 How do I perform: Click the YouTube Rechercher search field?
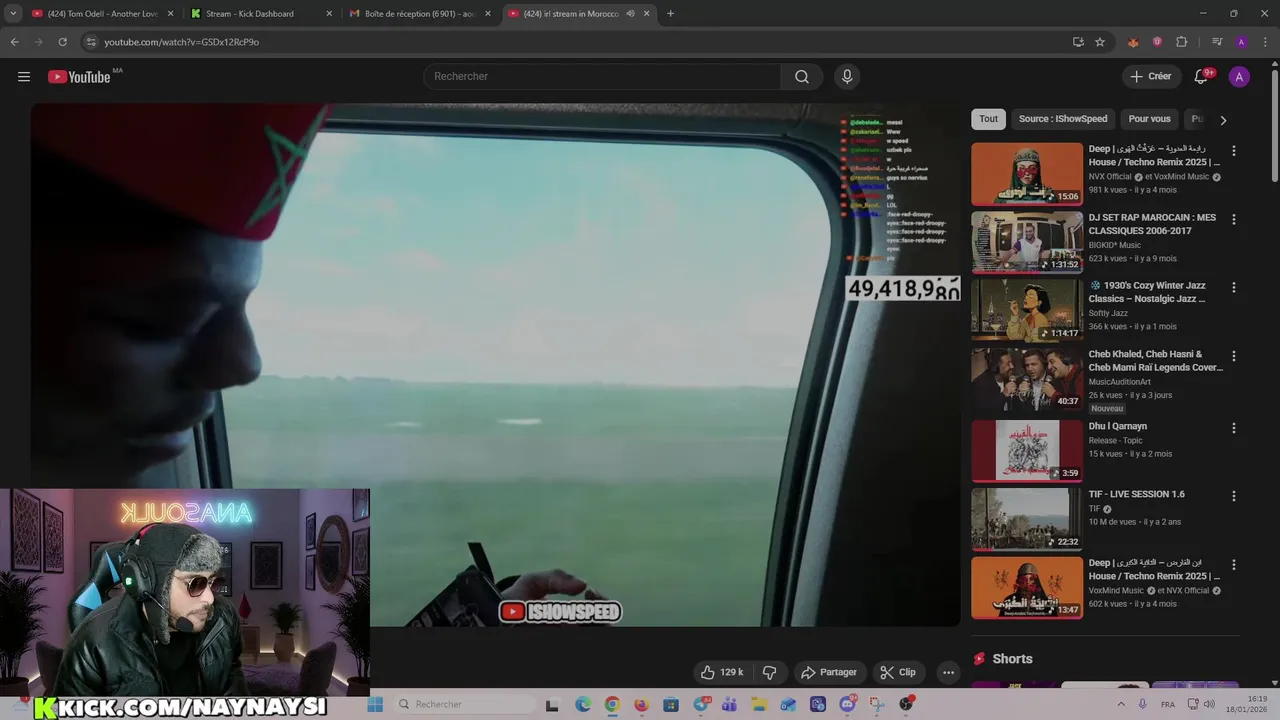602,77
